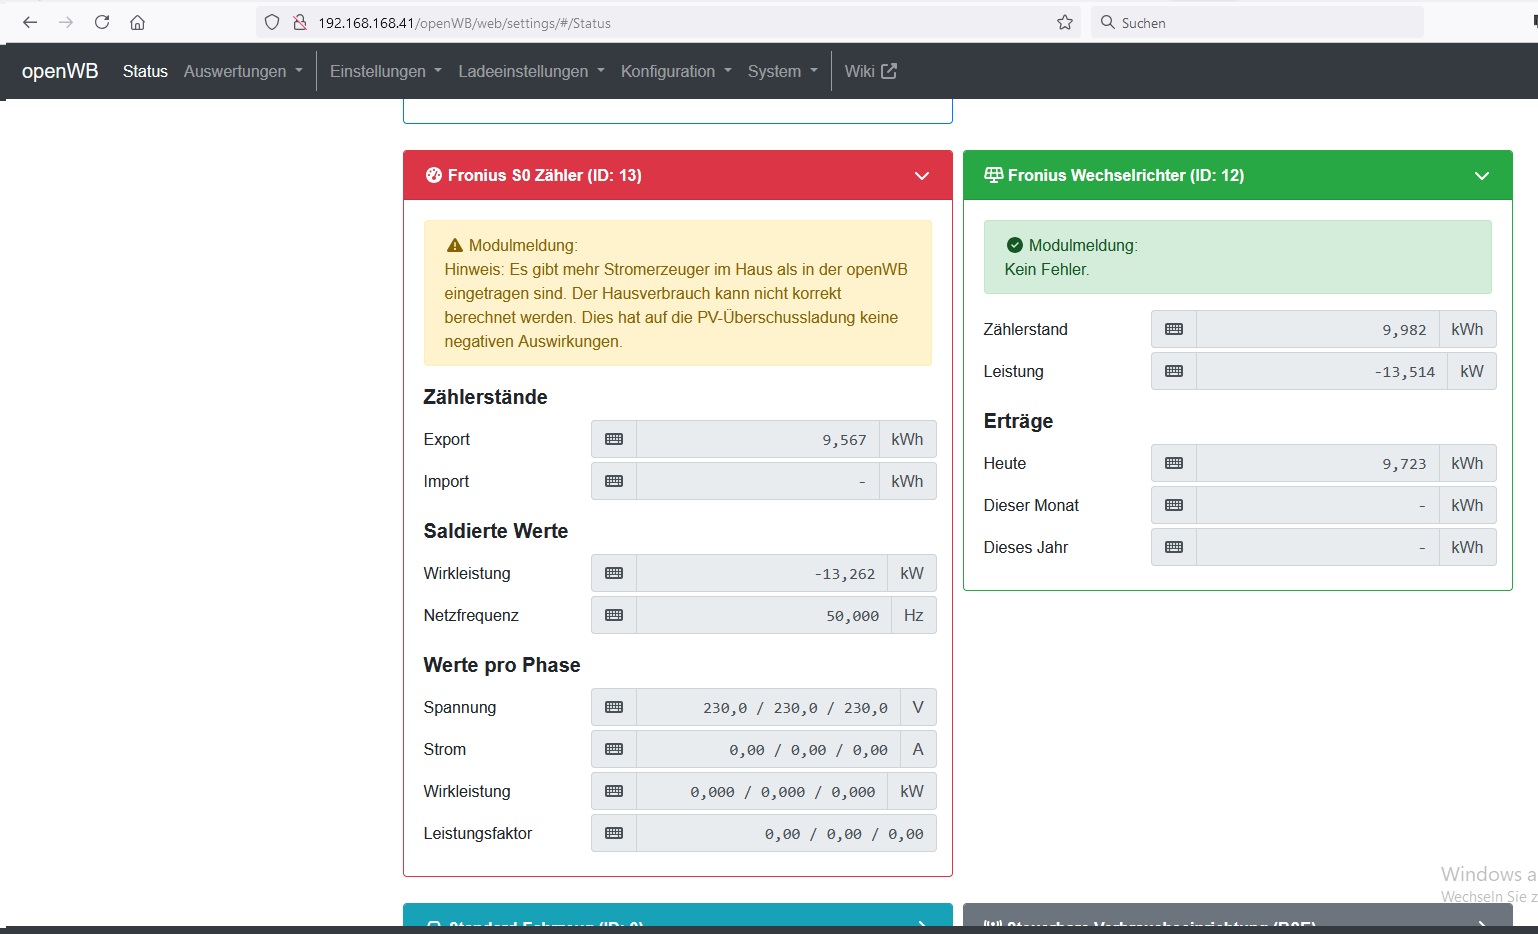Click keyboard icon beside Wirkleistung under Werte pro Phase
This screenshot has width=1538, height=934.
point(614,791)
